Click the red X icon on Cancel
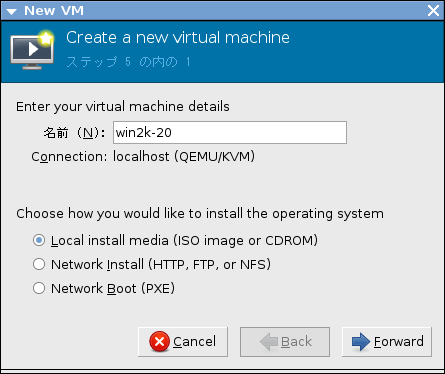This screenshot has width=445, height=374. 159,342
